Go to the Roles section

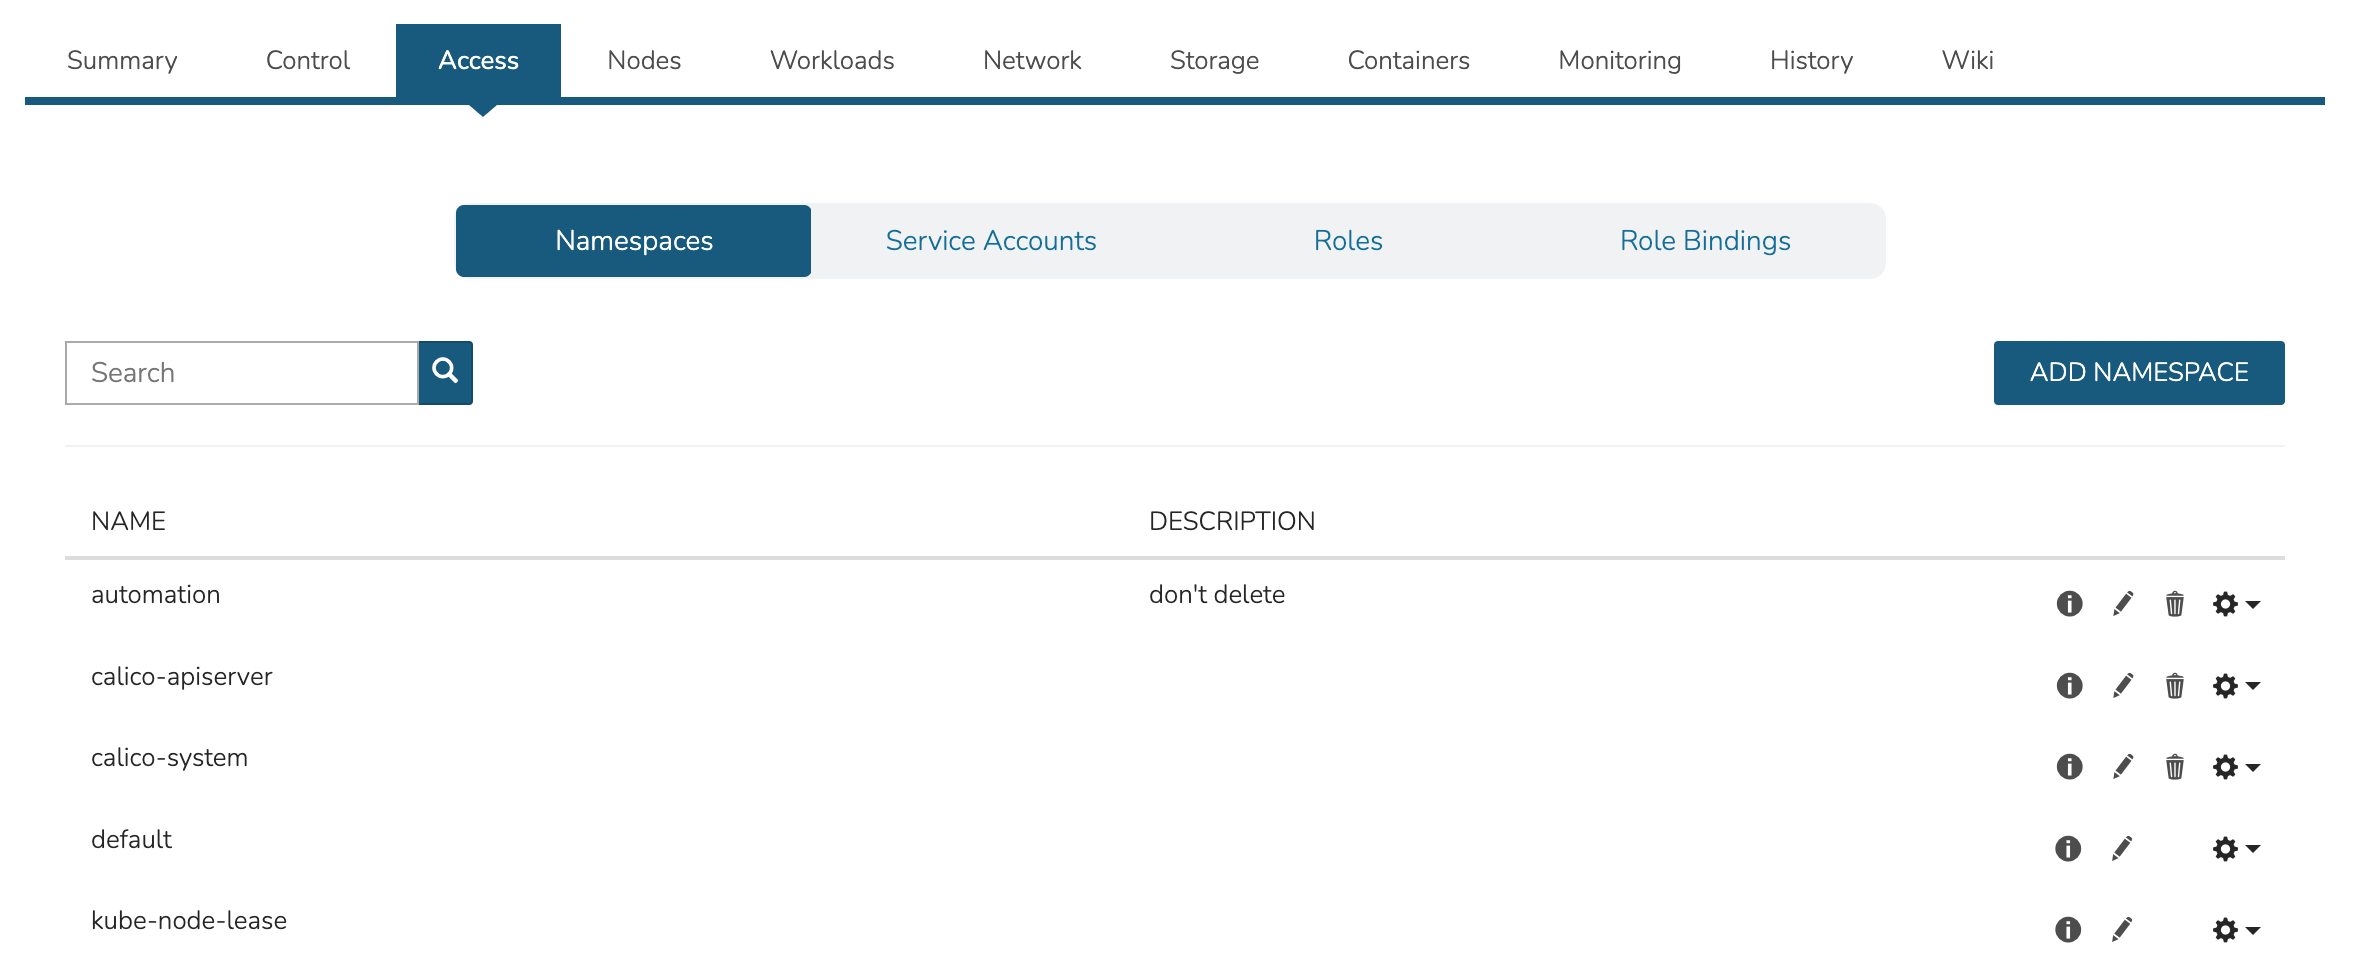tap(1347, 241)
